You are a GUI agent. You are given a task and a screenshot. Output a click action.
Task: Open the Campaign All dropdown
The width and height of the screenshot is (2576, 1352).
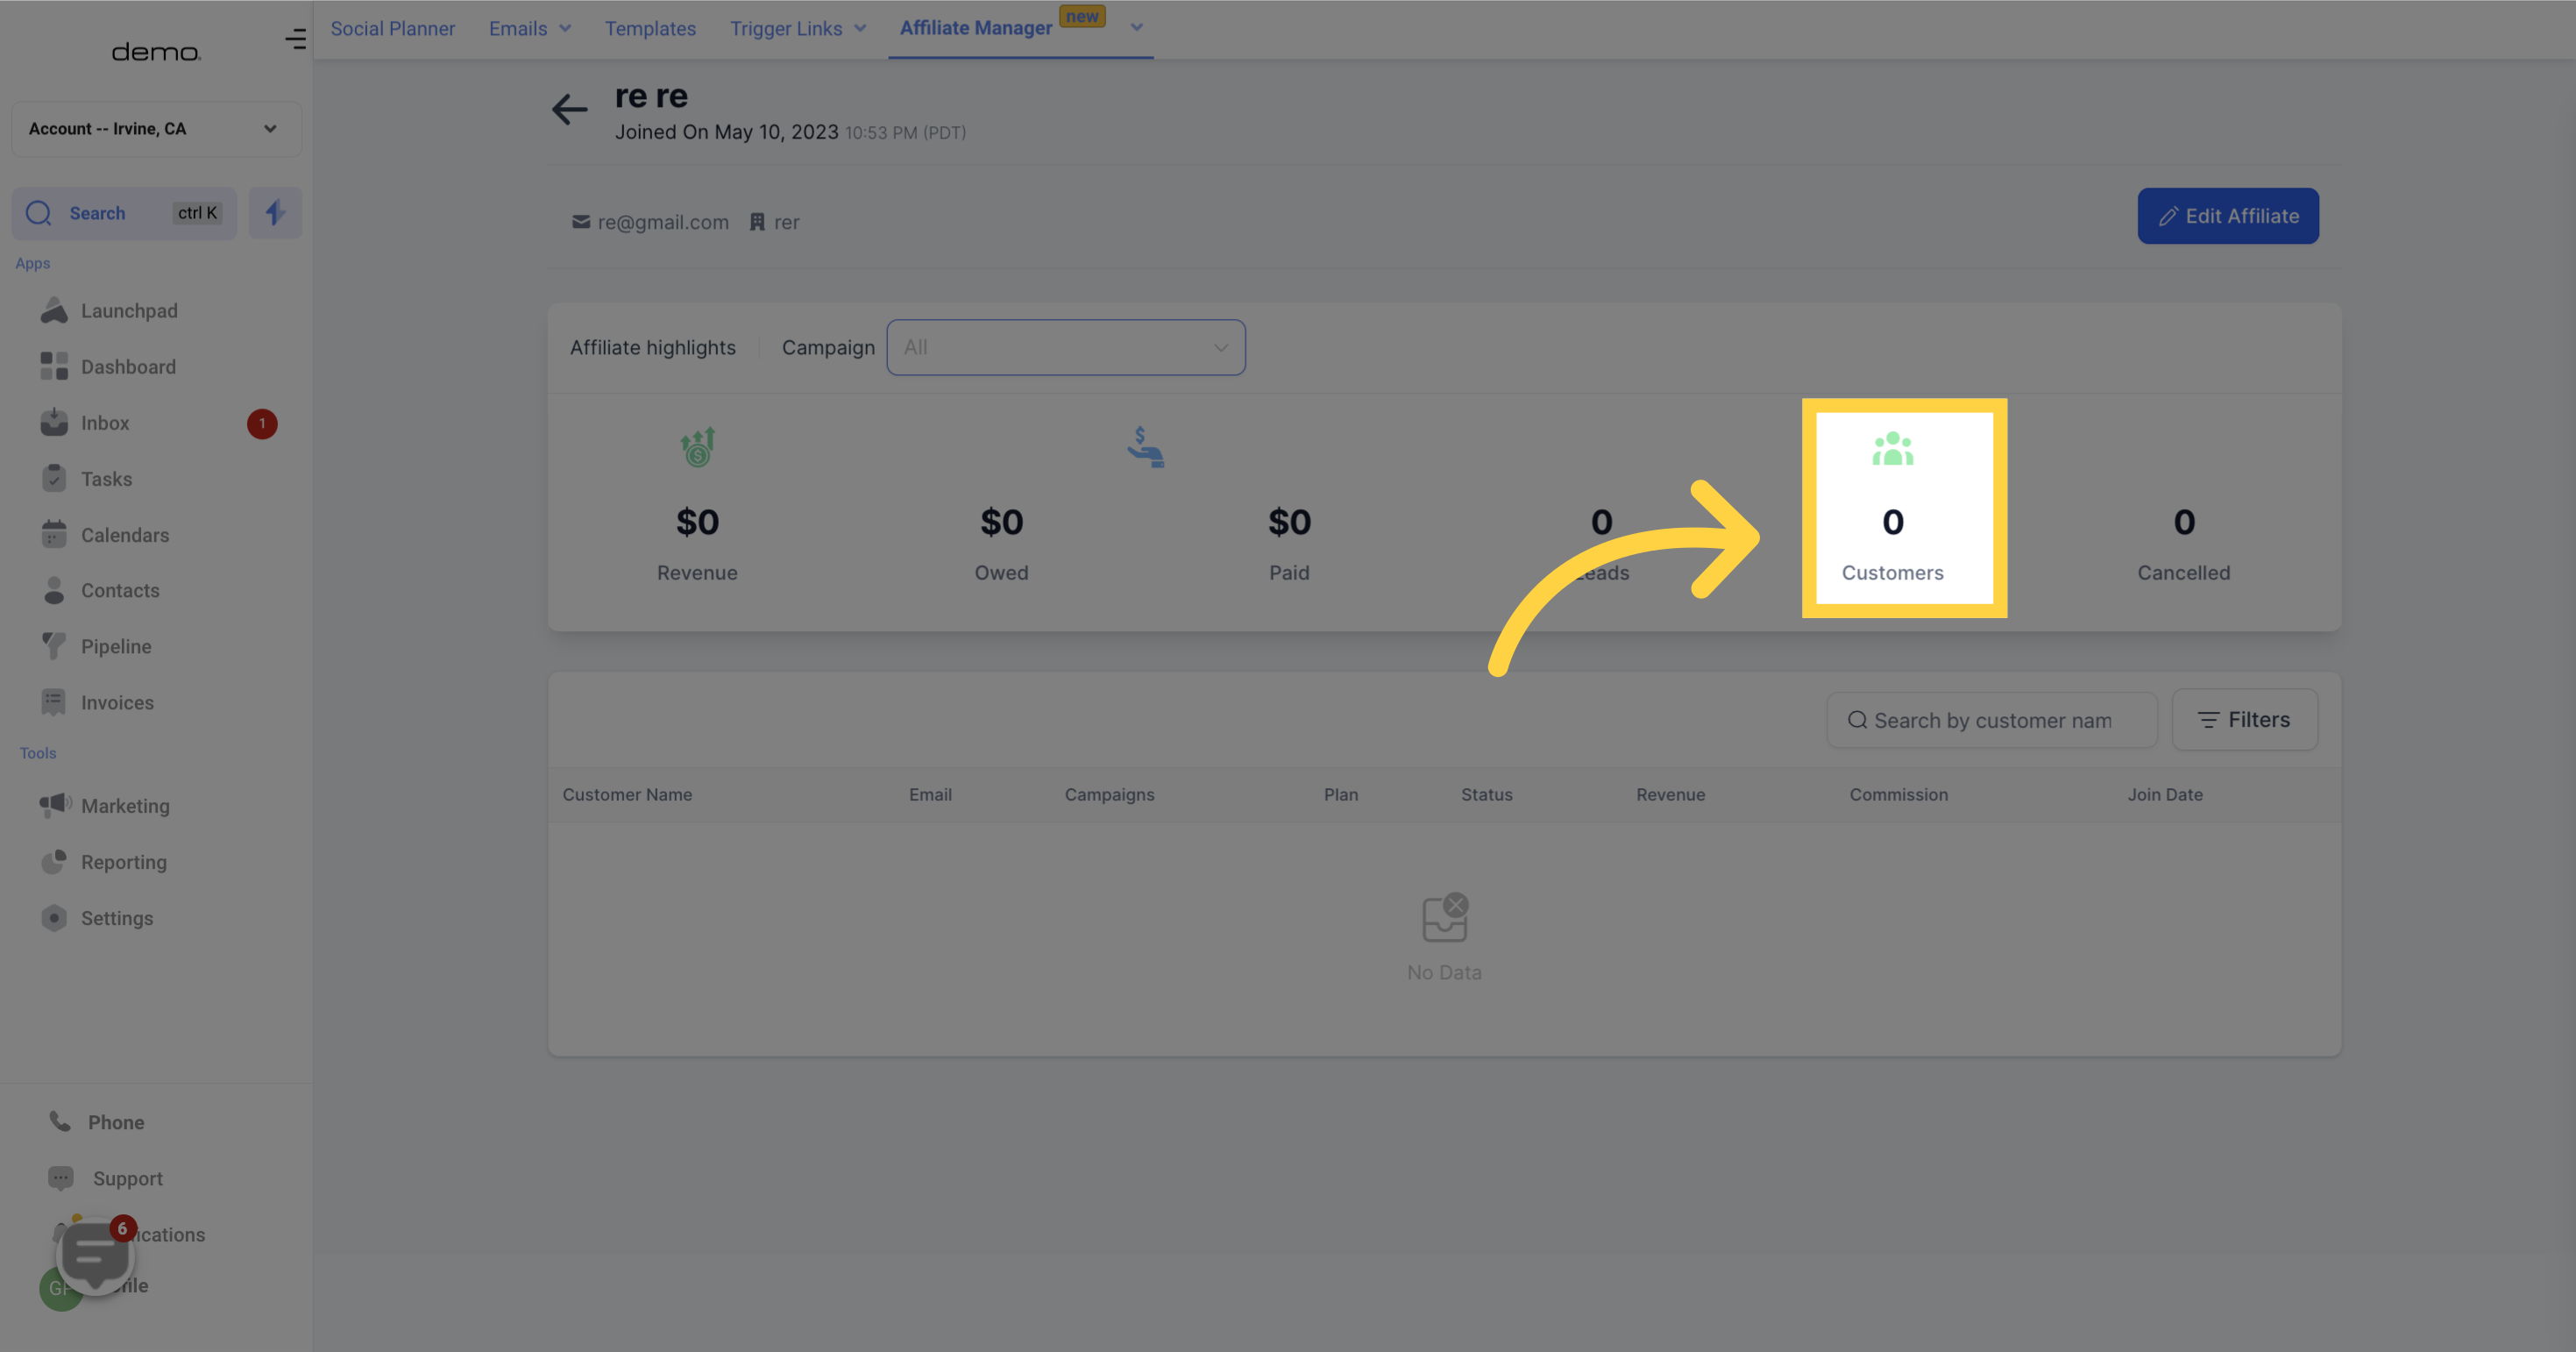pyautogui.click(x=1065, y=348)
